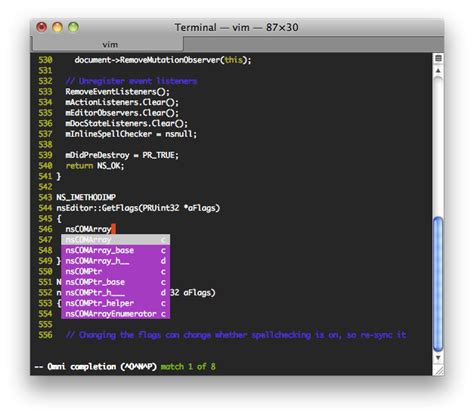Viewport: 474px width, 417px height.
Task: Click 'mInlineSpellChecker = nsnull;' line
Action: tap(131, 134)
